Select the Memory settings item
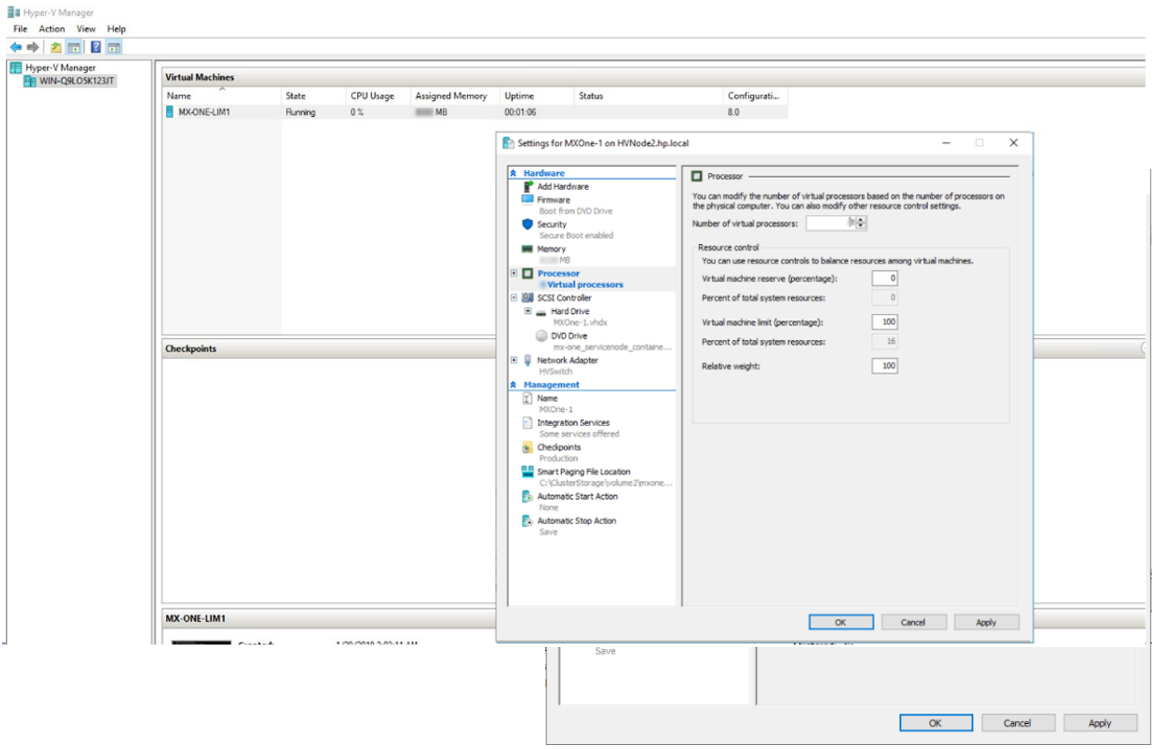The height and width of the screenshot is (749, 1158). click(x=551, y=249)
